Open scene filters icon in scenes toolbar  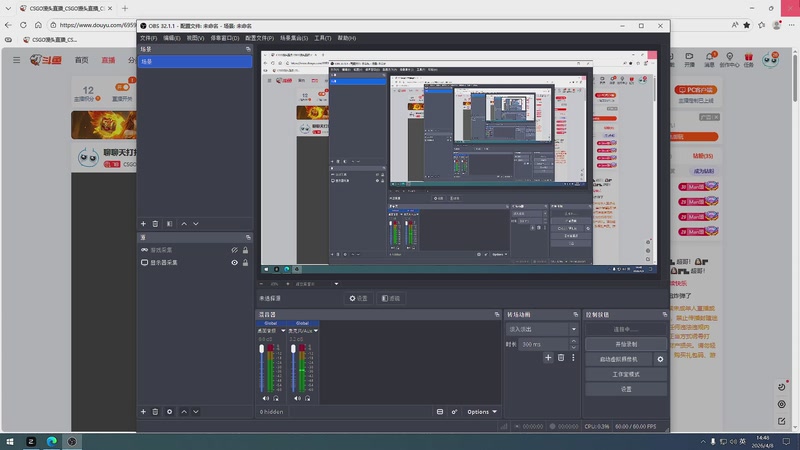click(169, 224)
